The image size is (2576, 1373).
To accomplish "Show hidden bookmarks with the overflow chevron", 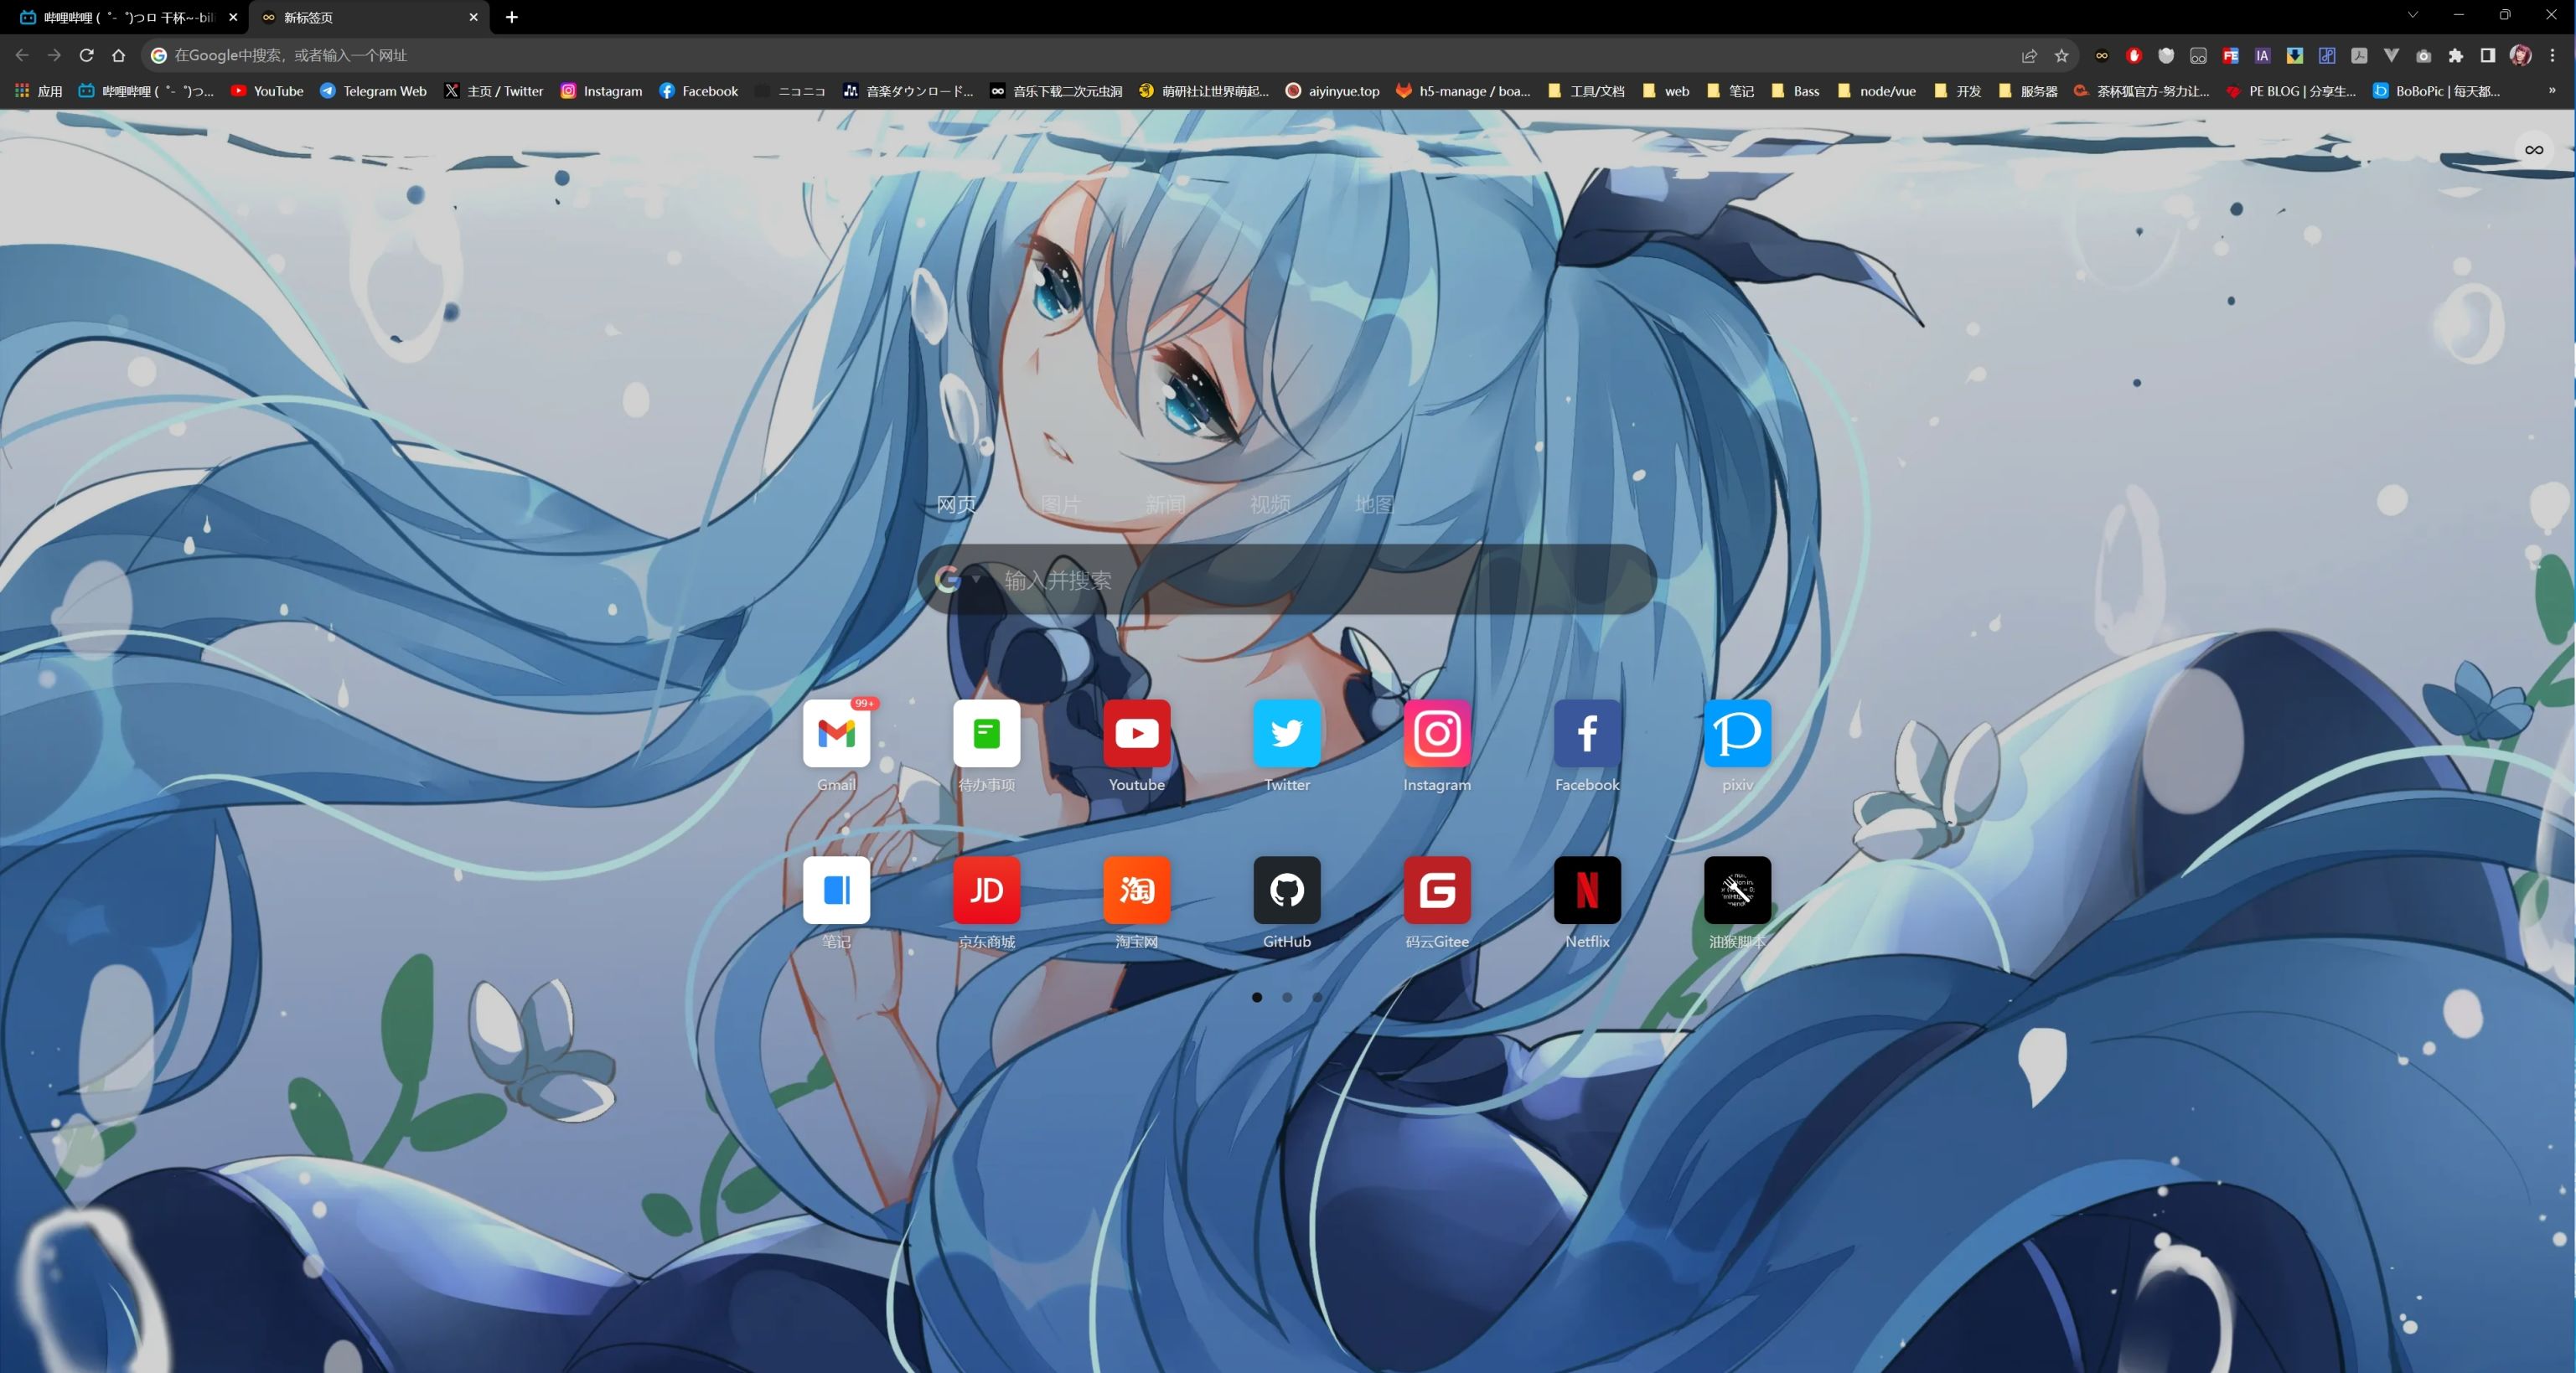I will click(x=2552, y=90).
